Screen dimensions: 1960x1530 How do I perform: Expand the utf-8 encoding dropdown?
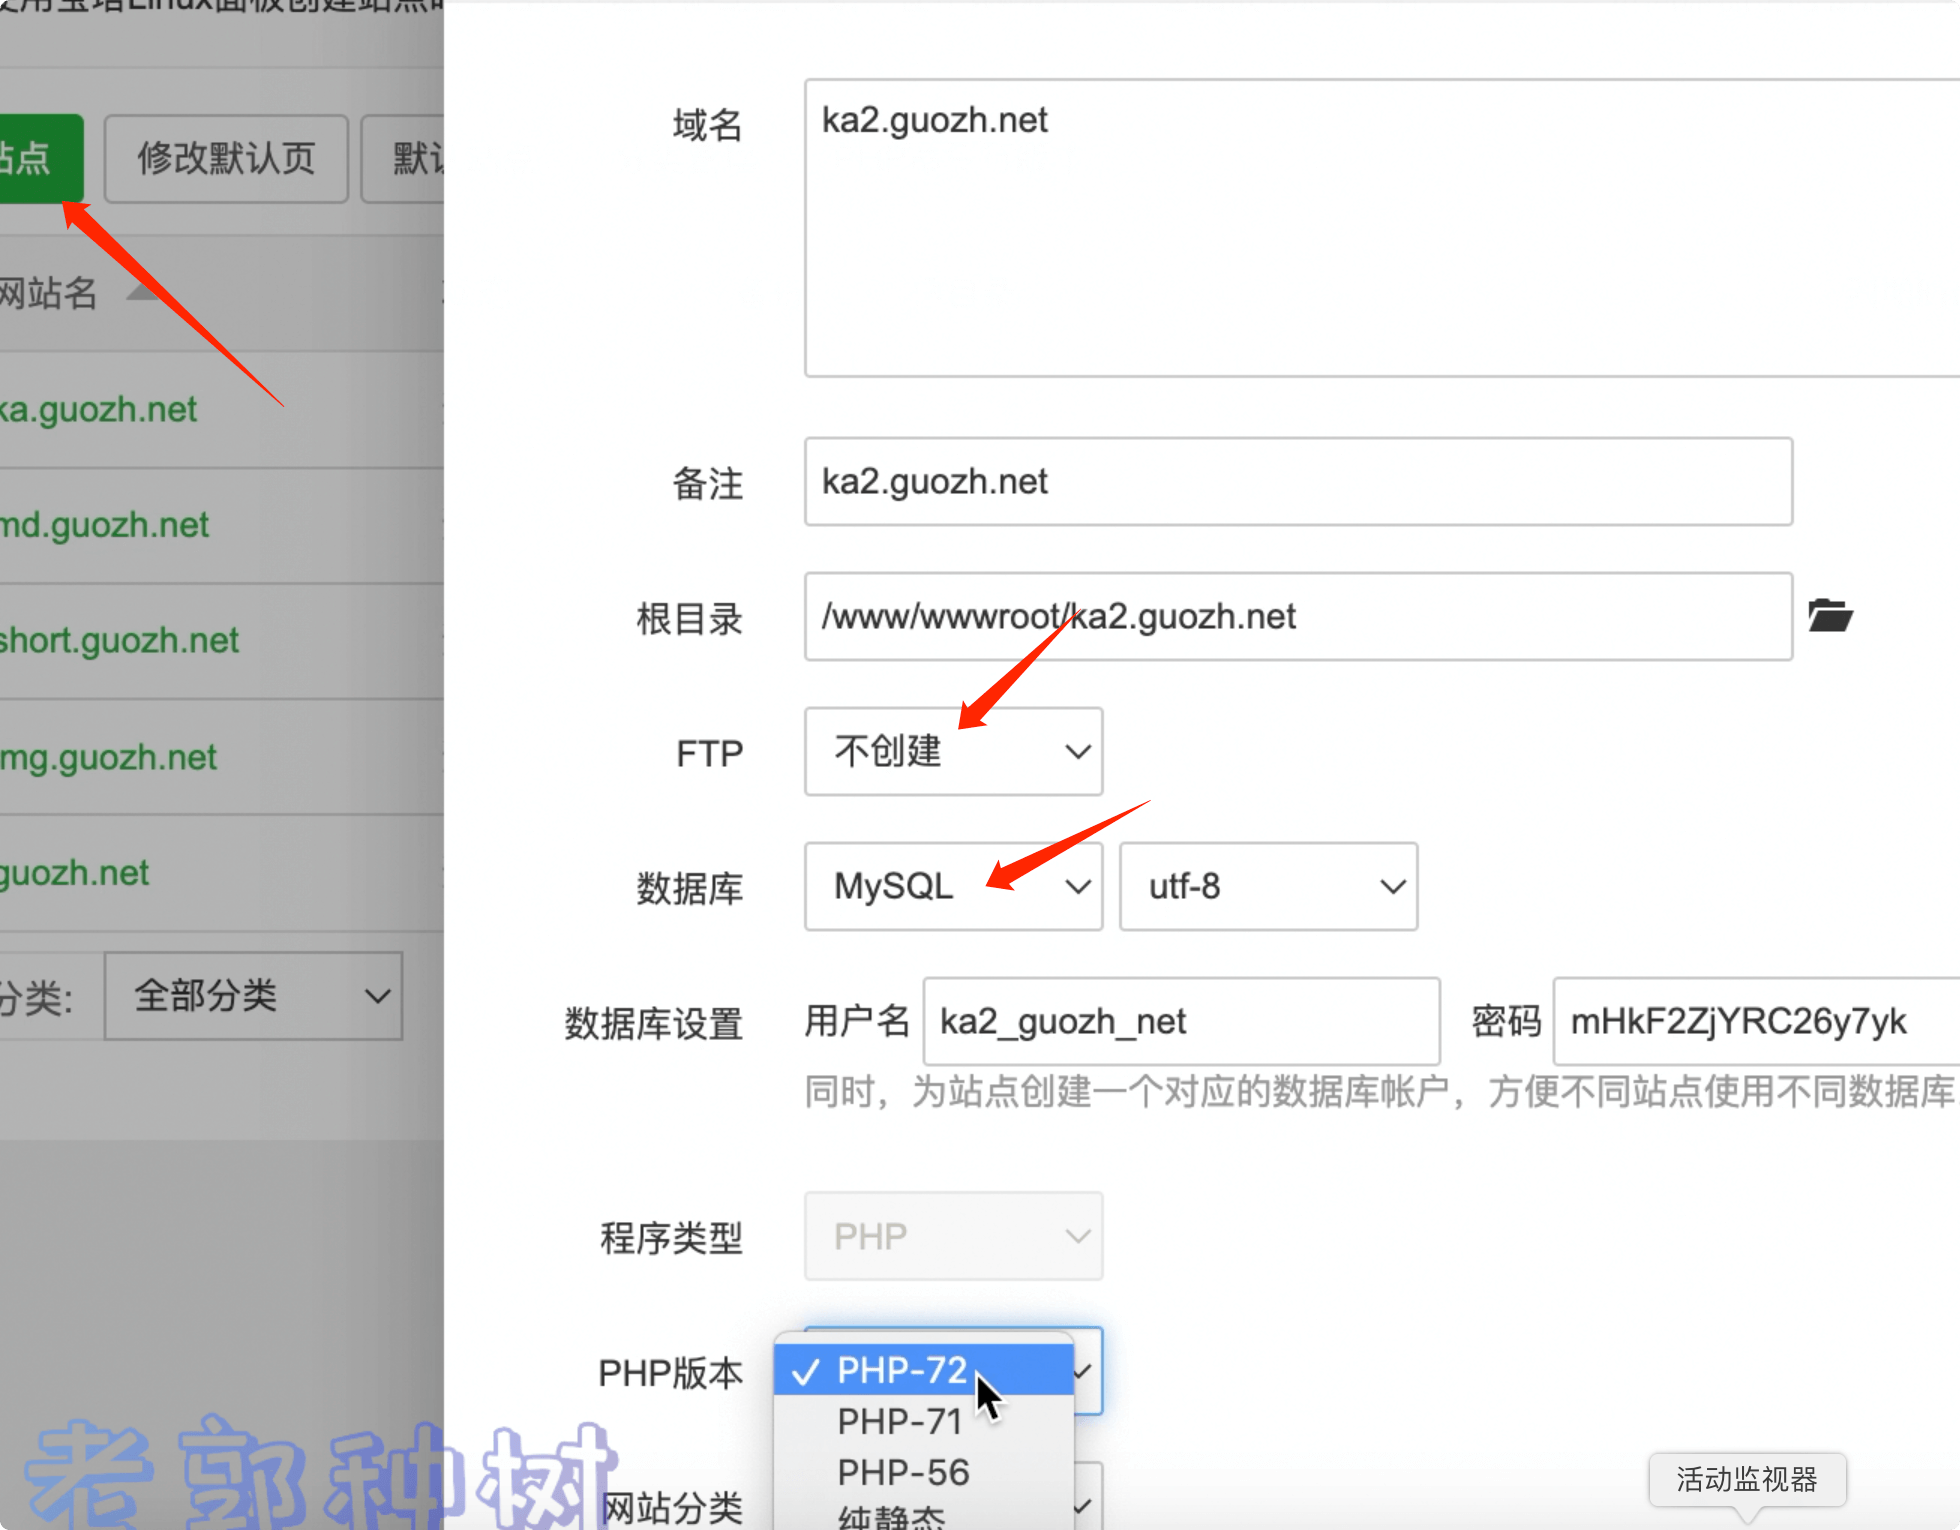(x=1268, y=887)
